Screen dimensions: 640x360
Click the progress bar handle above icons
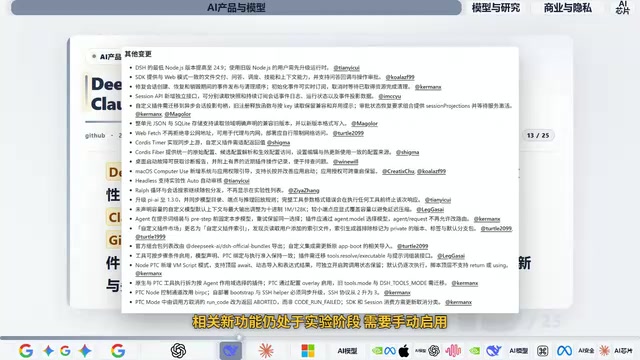pos(239,337)
